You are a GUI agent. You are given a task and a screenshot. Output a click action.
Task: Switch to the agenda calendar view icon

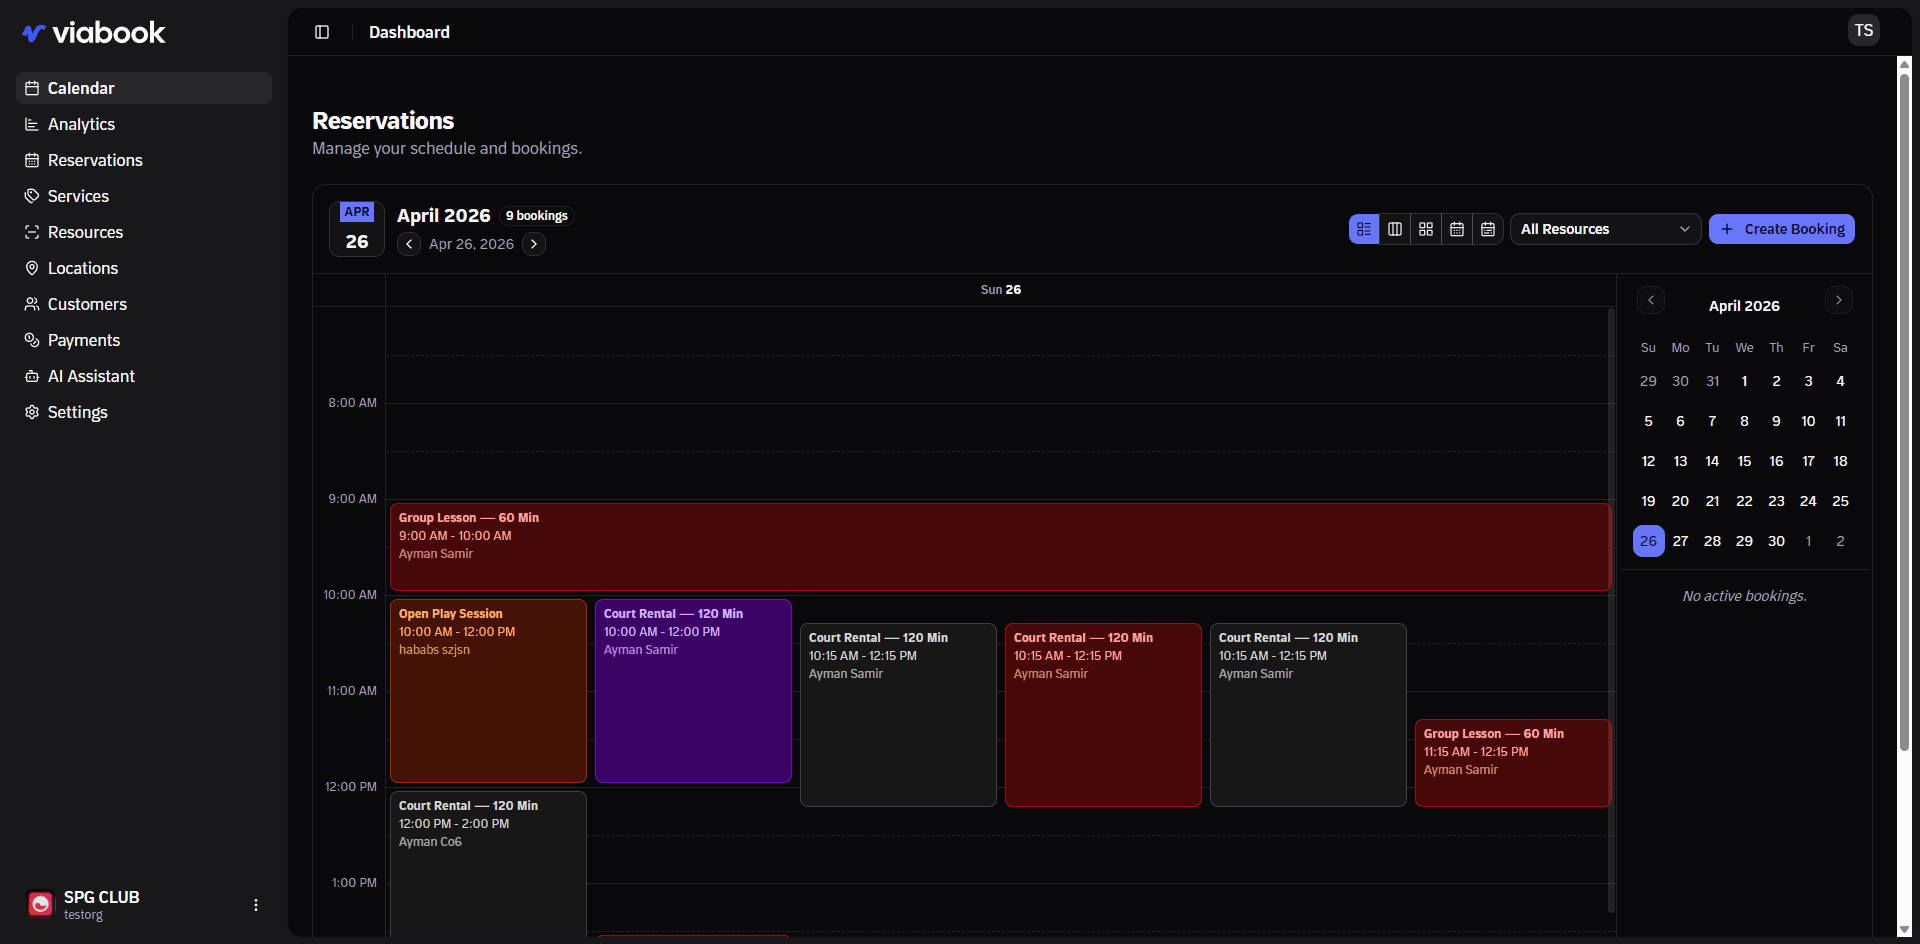(x=1488, y=229)
